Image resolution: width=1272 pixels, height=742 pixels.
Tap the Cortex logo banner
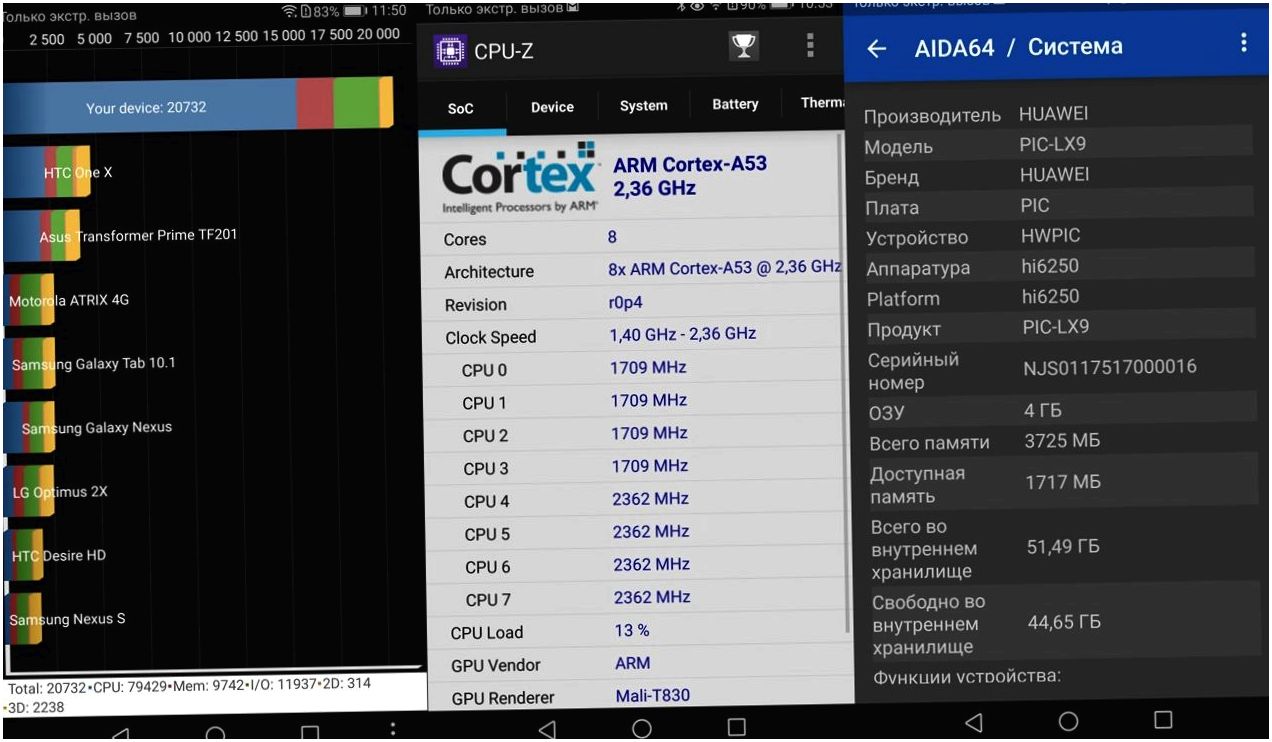tap(521, 180)
